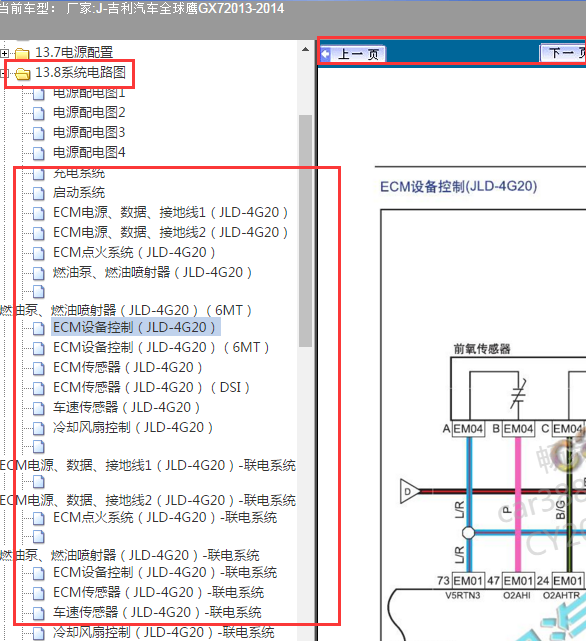The image size is (586, 641).
Task: Click connector D triangle in diagram
Action: point(410,491)
